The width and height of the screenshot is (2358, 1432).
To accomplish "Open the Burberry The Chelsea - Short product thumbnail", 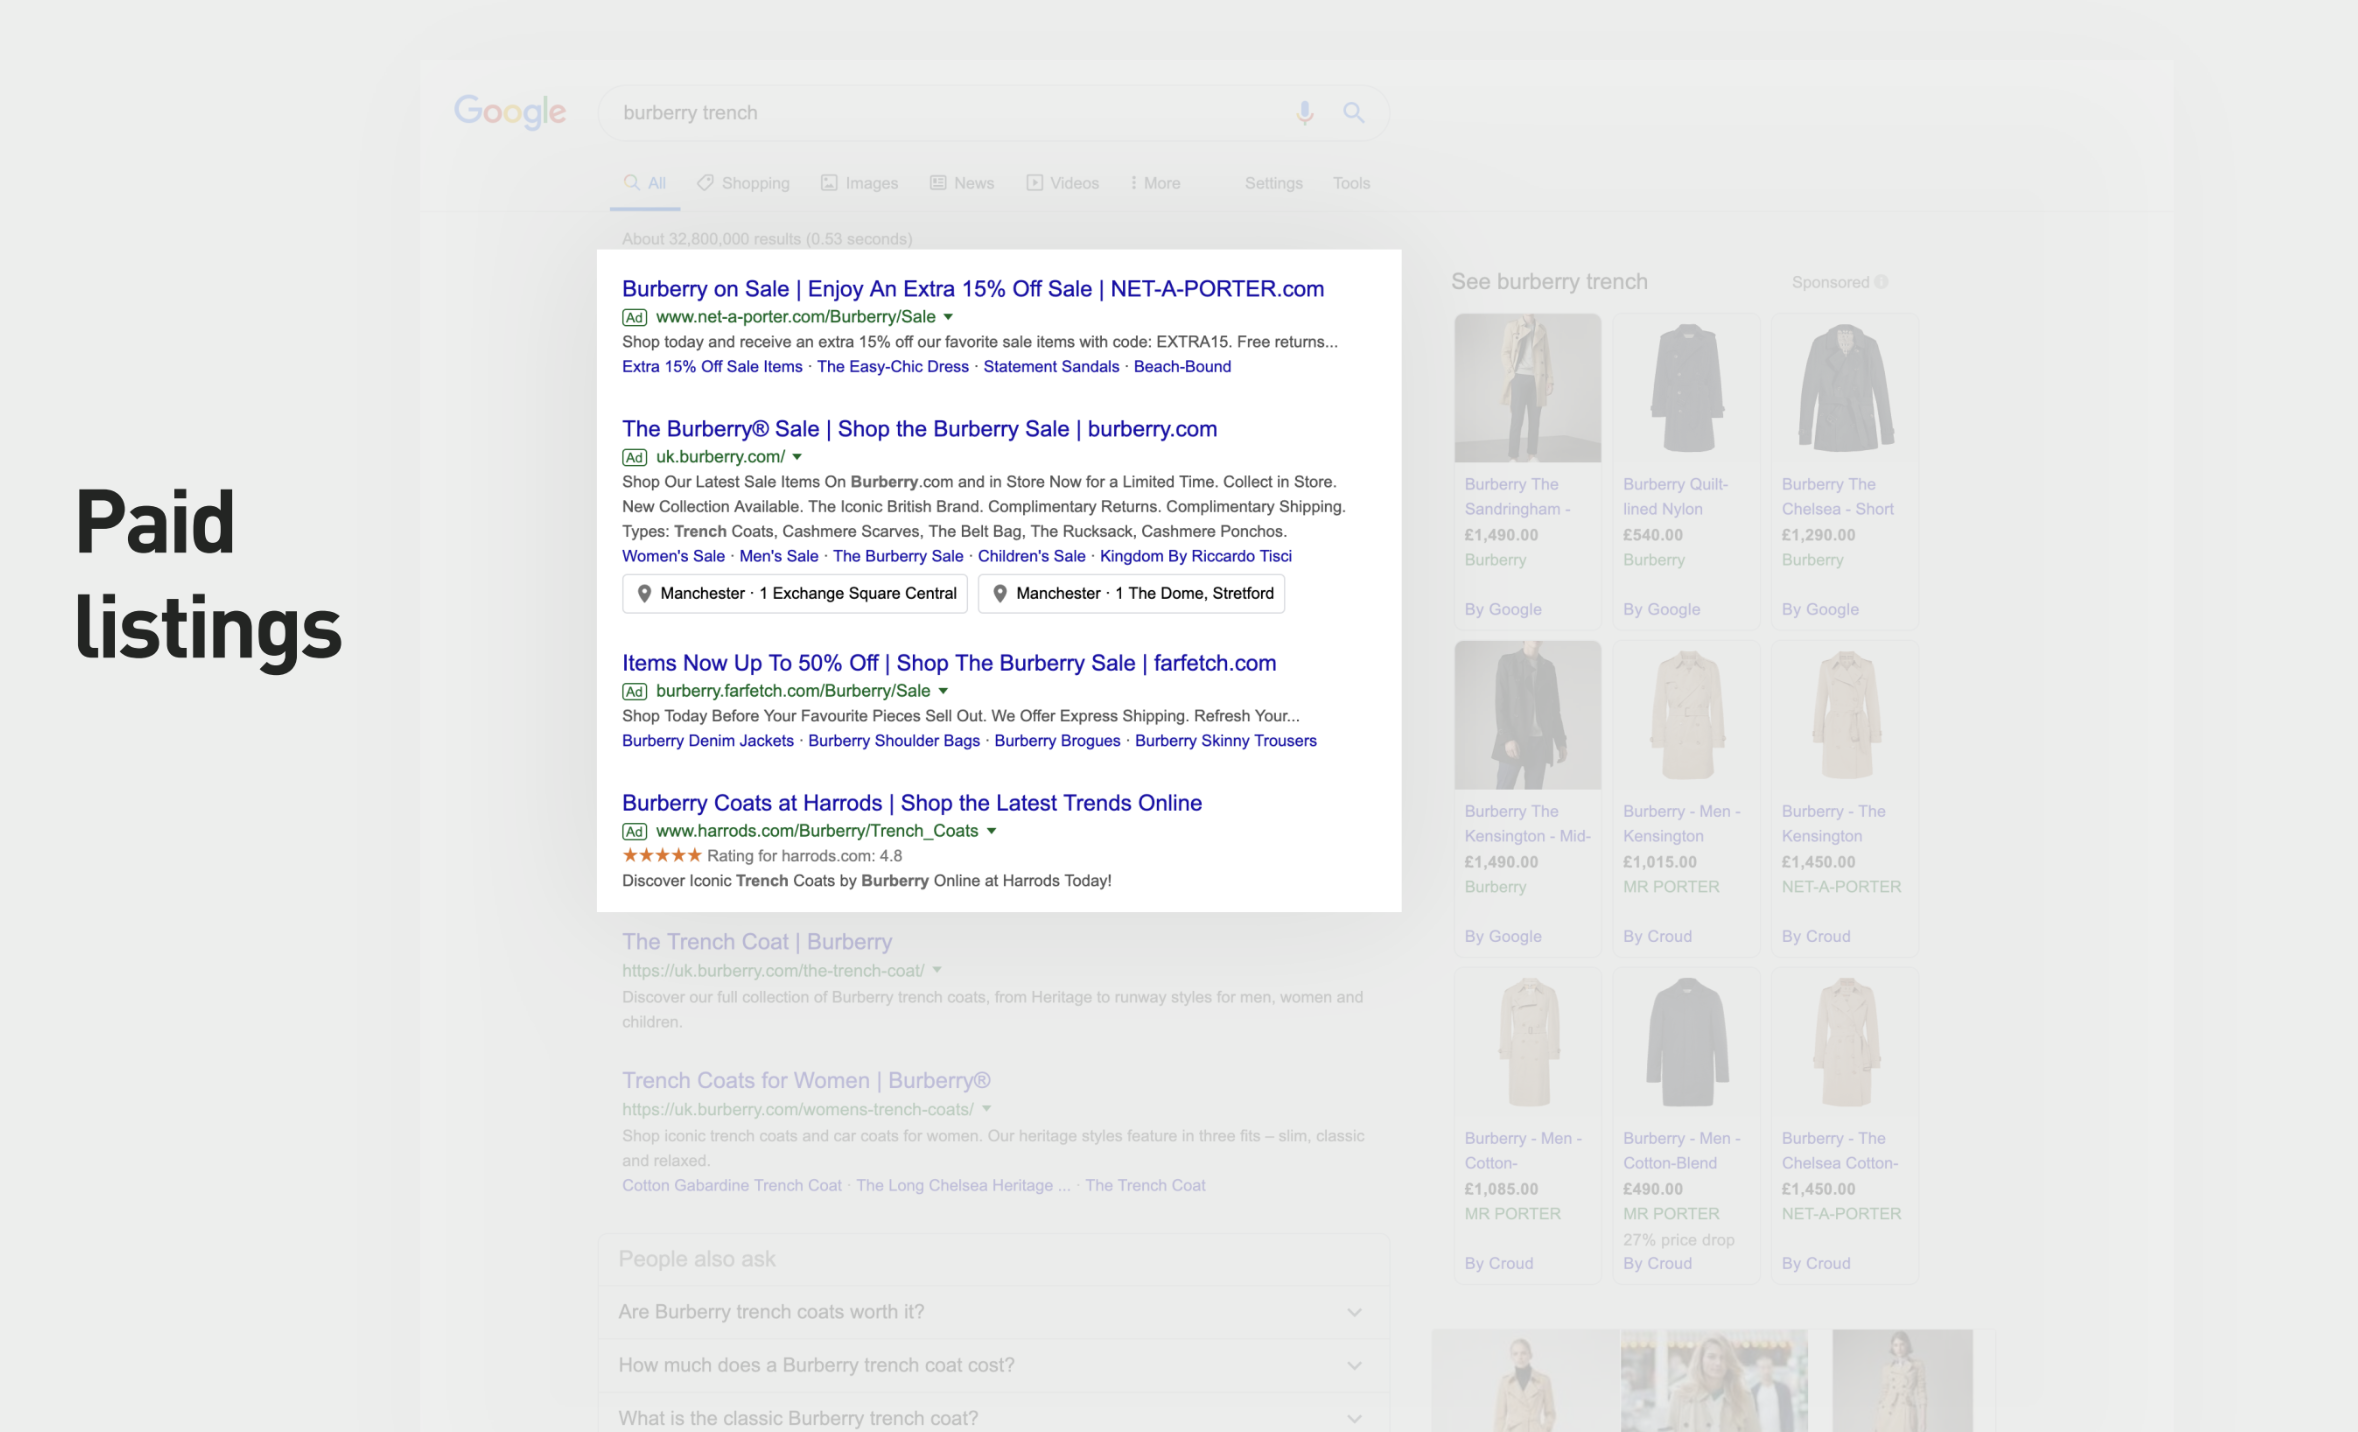I will coord(1845,388).
